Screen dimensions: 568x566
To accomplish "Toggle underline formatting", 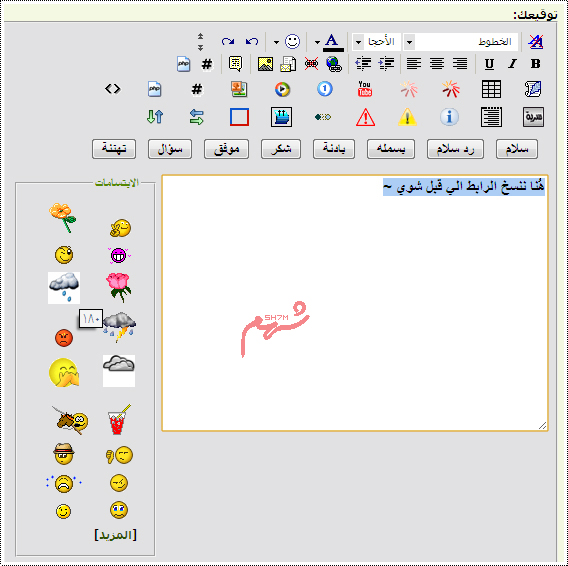I will point(489,64).
